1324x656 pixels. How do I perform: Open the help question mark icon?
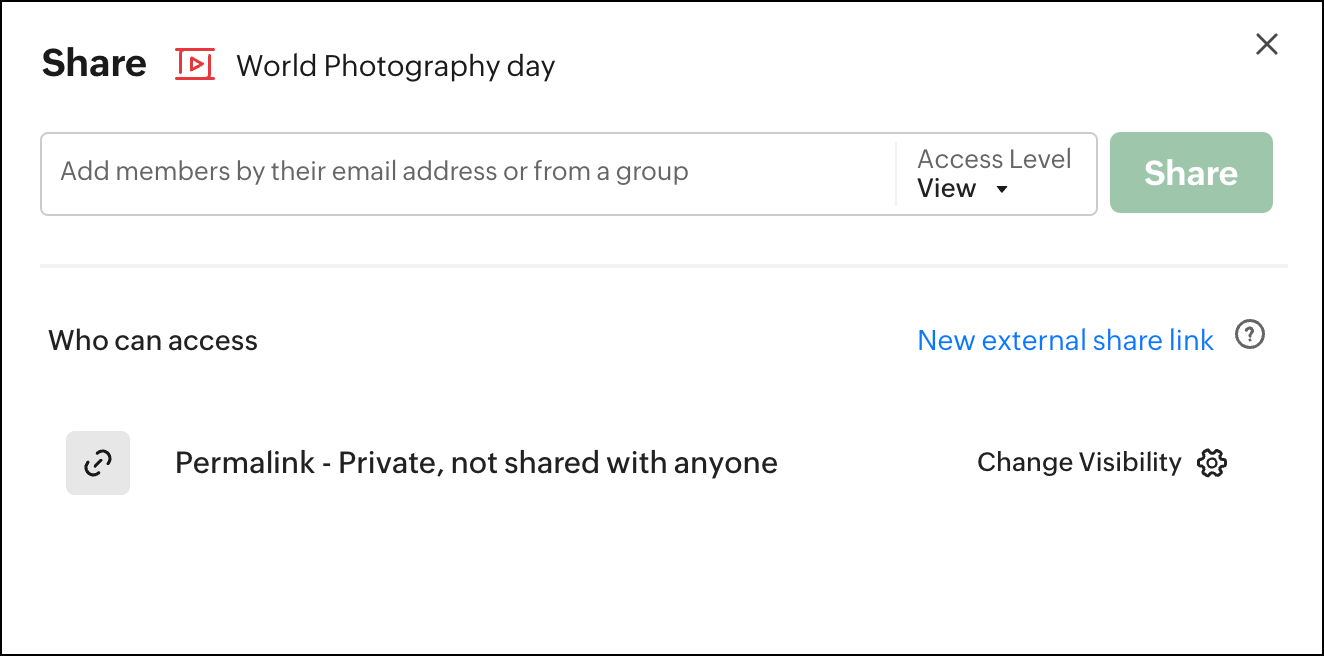pyautogui.click(x=1250, y=335)
